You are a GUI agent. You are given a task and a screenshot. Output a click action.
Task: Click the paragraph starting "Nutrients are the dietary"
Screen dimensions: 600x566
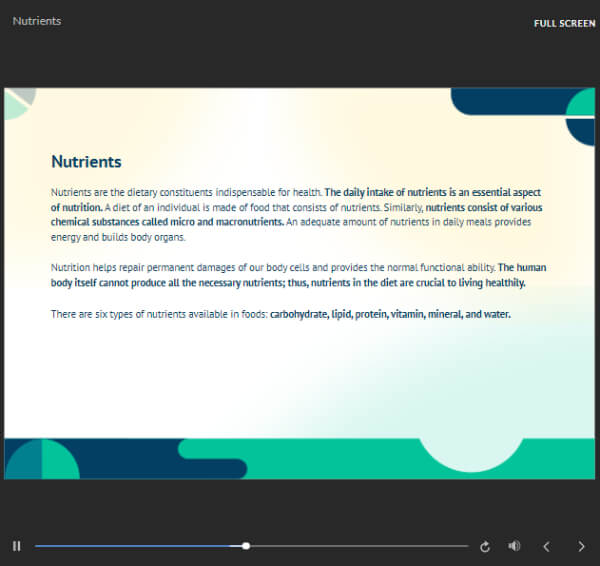[297, 215]
